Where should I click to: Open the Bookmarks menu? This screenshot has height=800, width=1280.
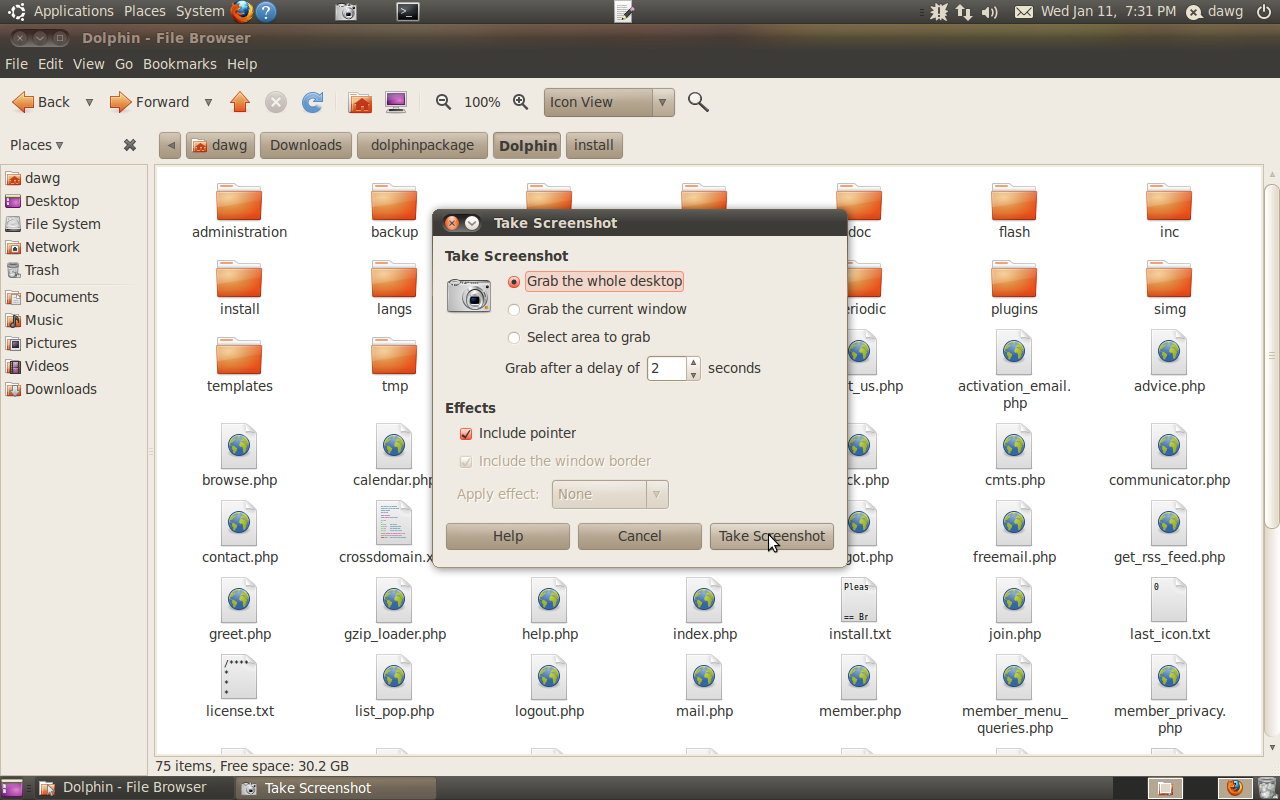(179, 64)
